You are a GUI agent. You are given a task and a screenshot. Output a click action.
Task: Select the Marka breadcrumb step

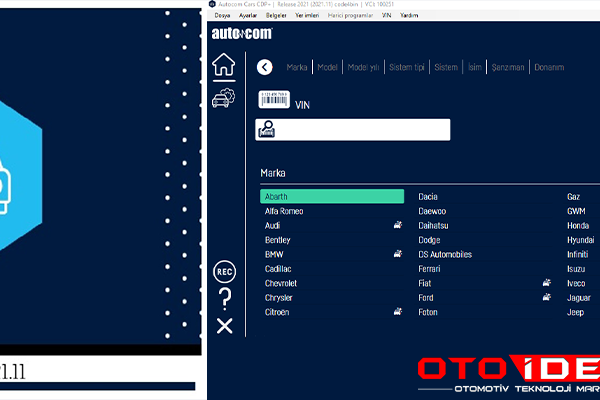click(x=297, y=67)
